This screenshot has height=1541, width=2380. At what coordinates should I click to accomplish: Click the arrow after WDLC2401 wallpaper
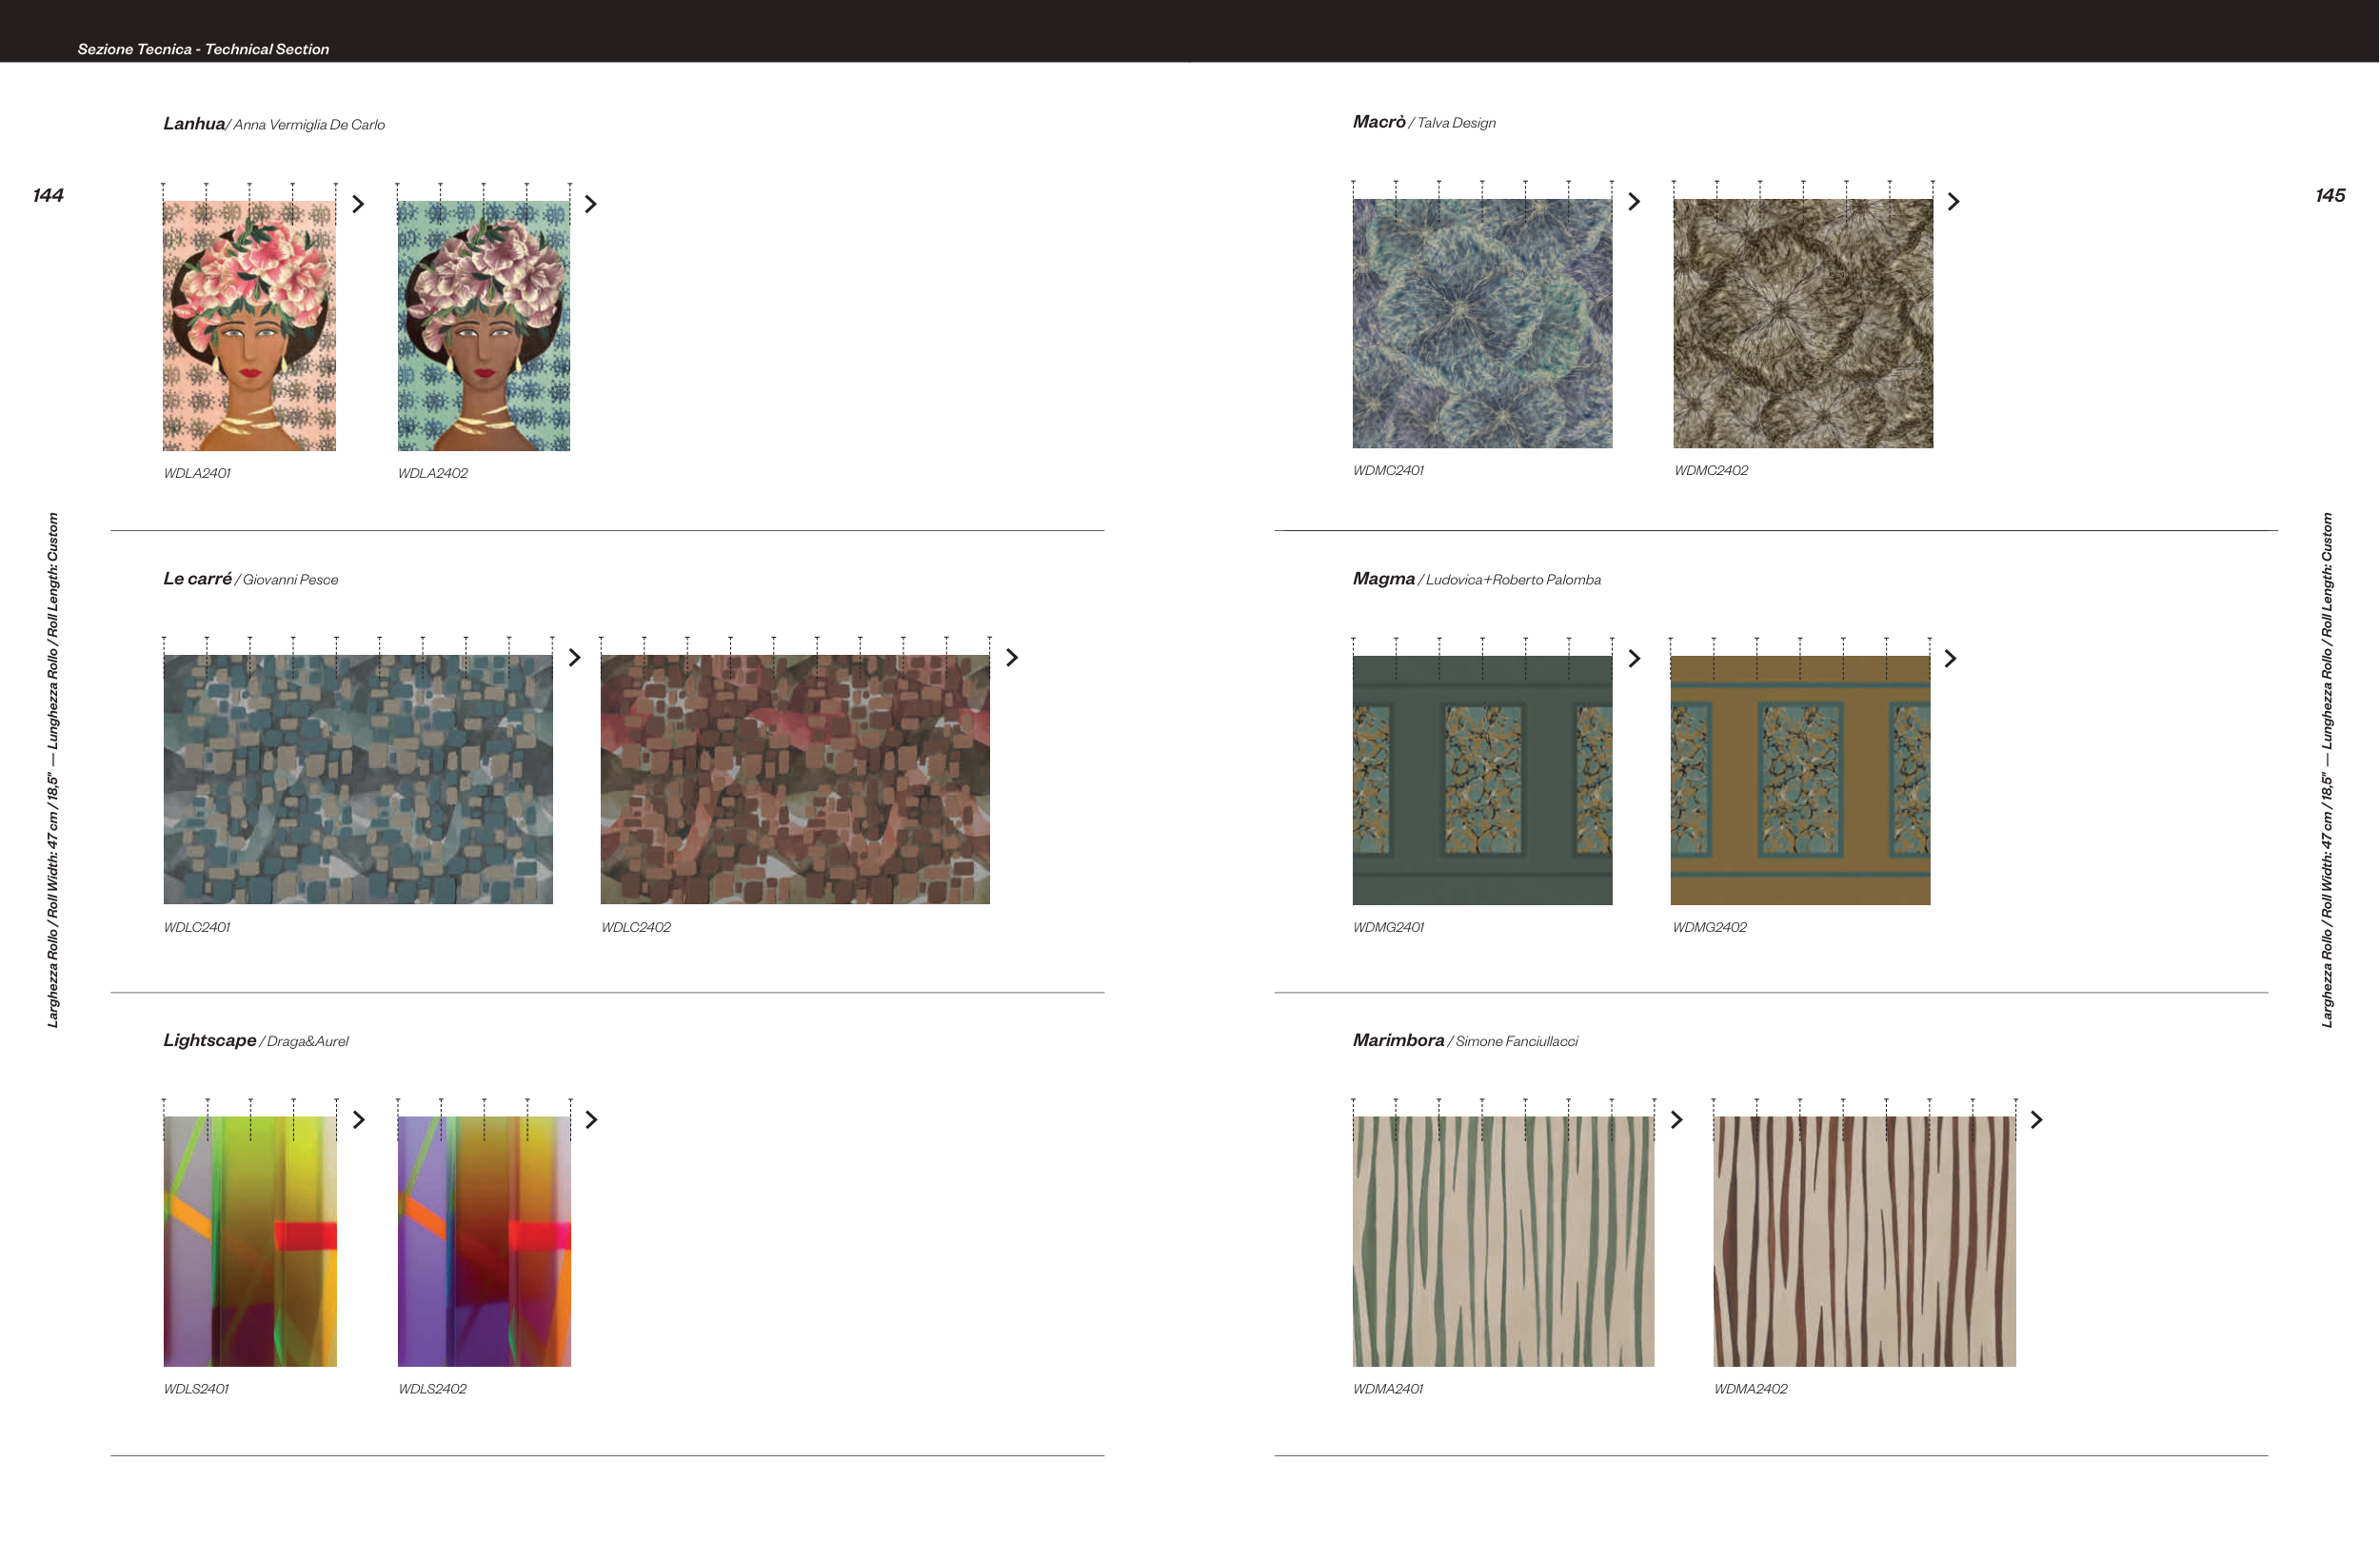[574, 658]
